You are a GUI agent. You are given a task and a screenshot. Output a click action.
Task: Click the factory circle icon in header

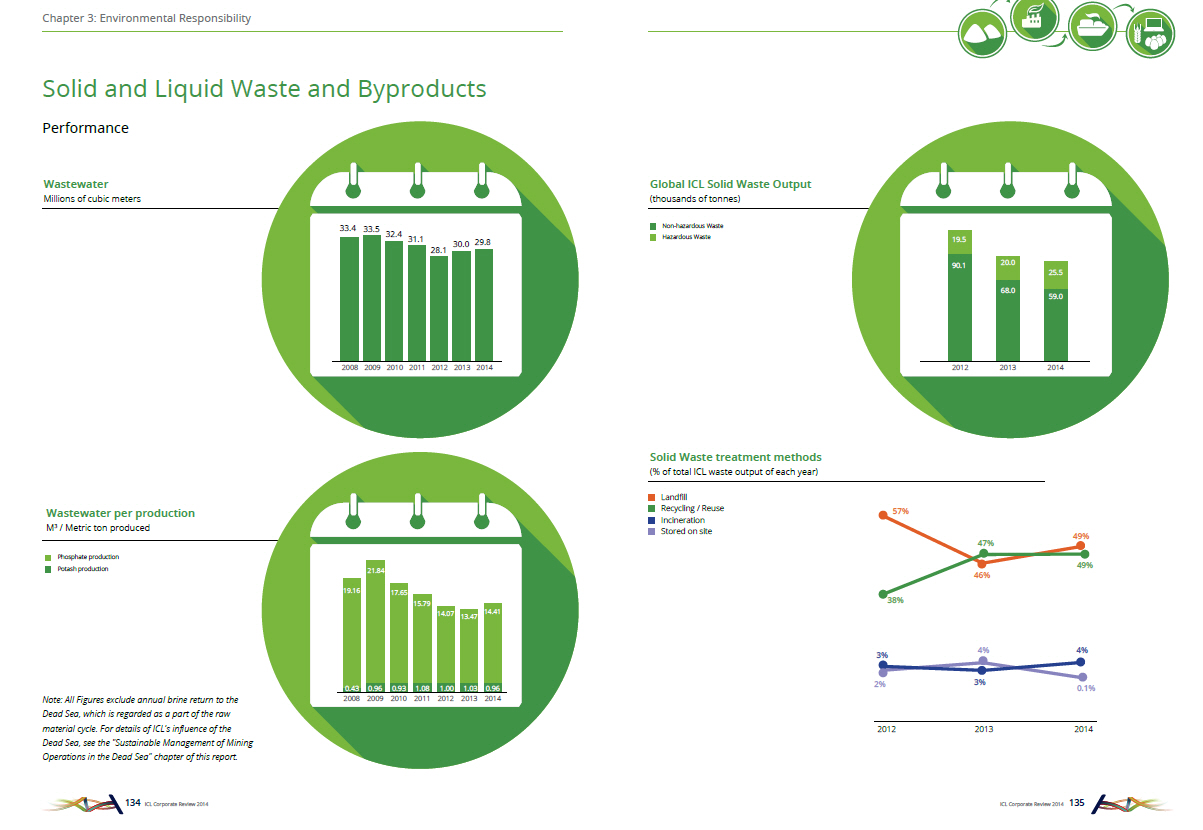point(1036,18)
